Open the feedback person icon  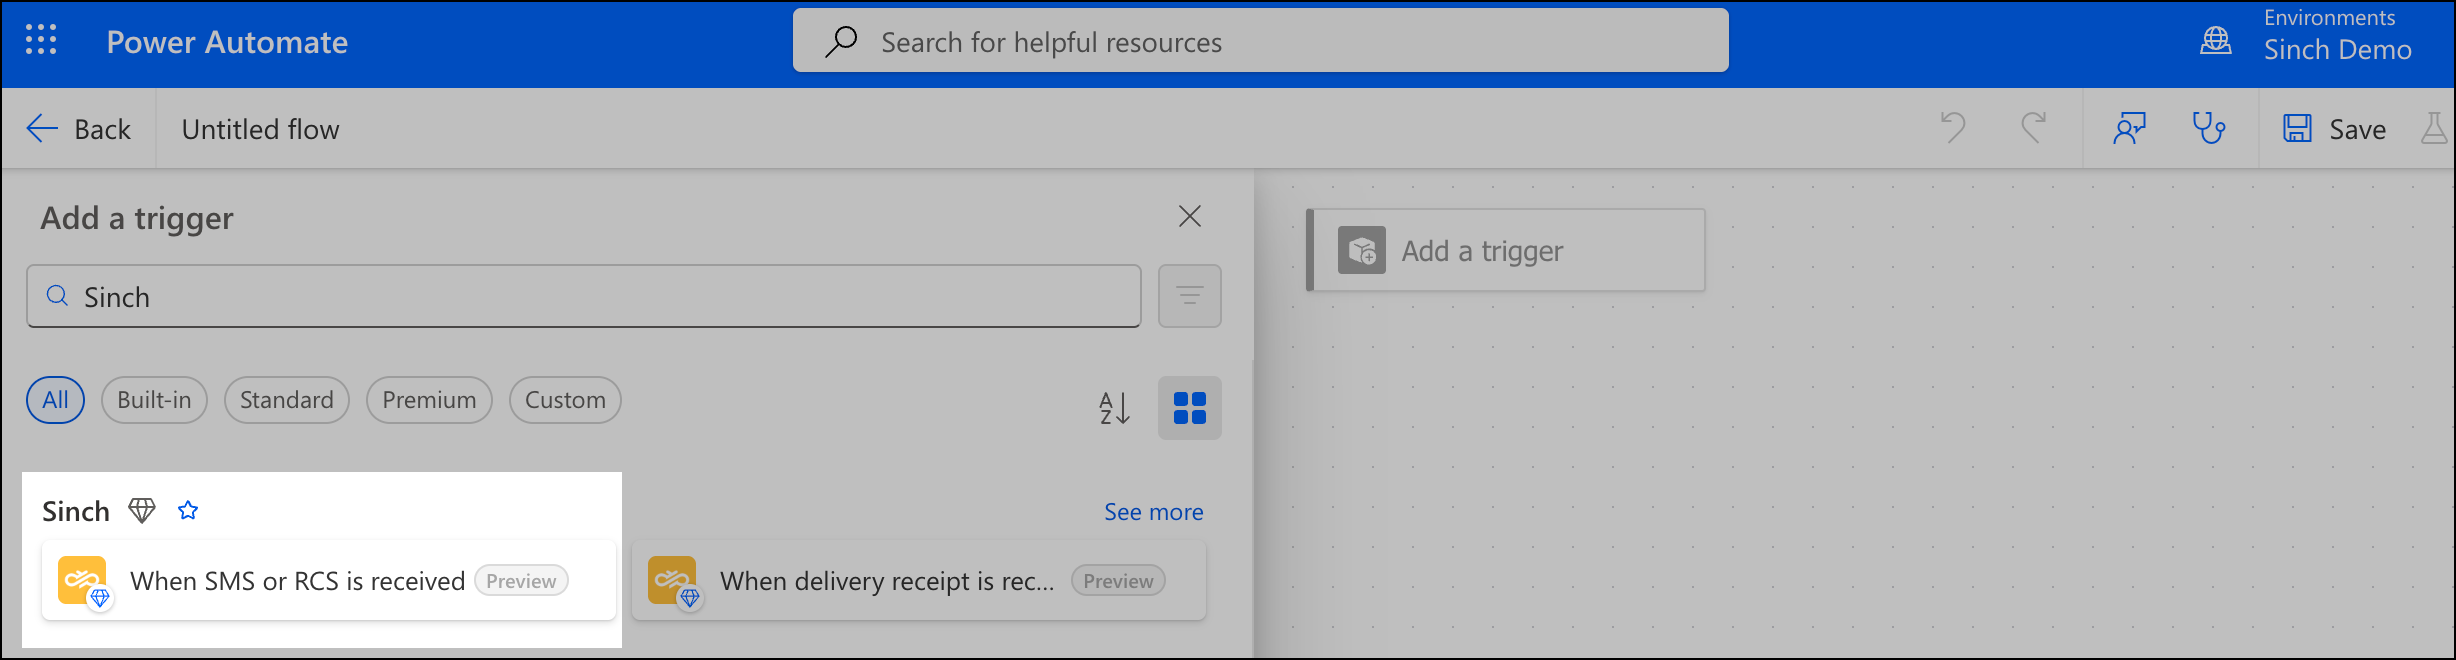2130,128
